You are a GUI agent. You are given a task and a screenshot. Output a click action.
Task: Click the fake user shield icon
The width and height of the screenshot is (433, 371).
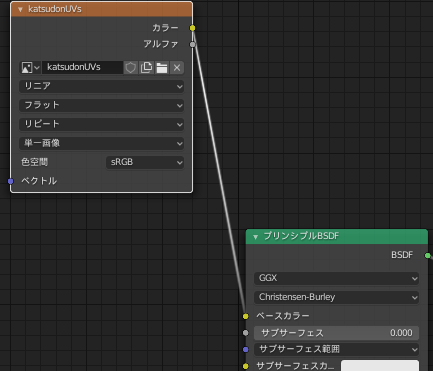coord(131,68)
